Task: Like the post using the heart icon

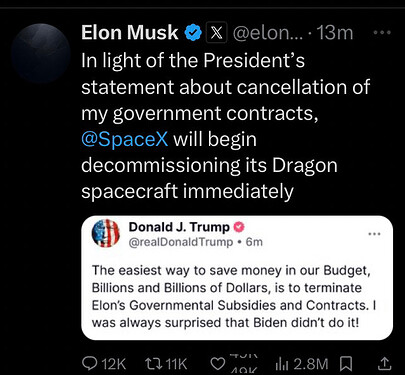Action: (x=218, y=364)
